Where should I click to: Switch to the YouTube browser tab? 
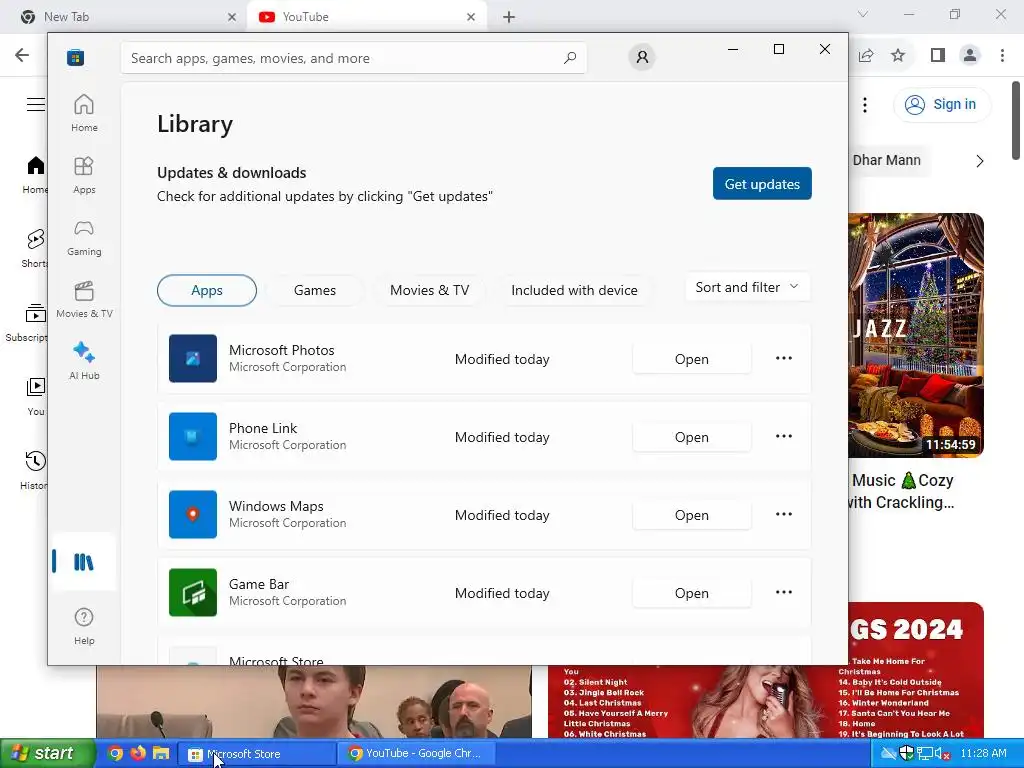(x=366, y=17)
